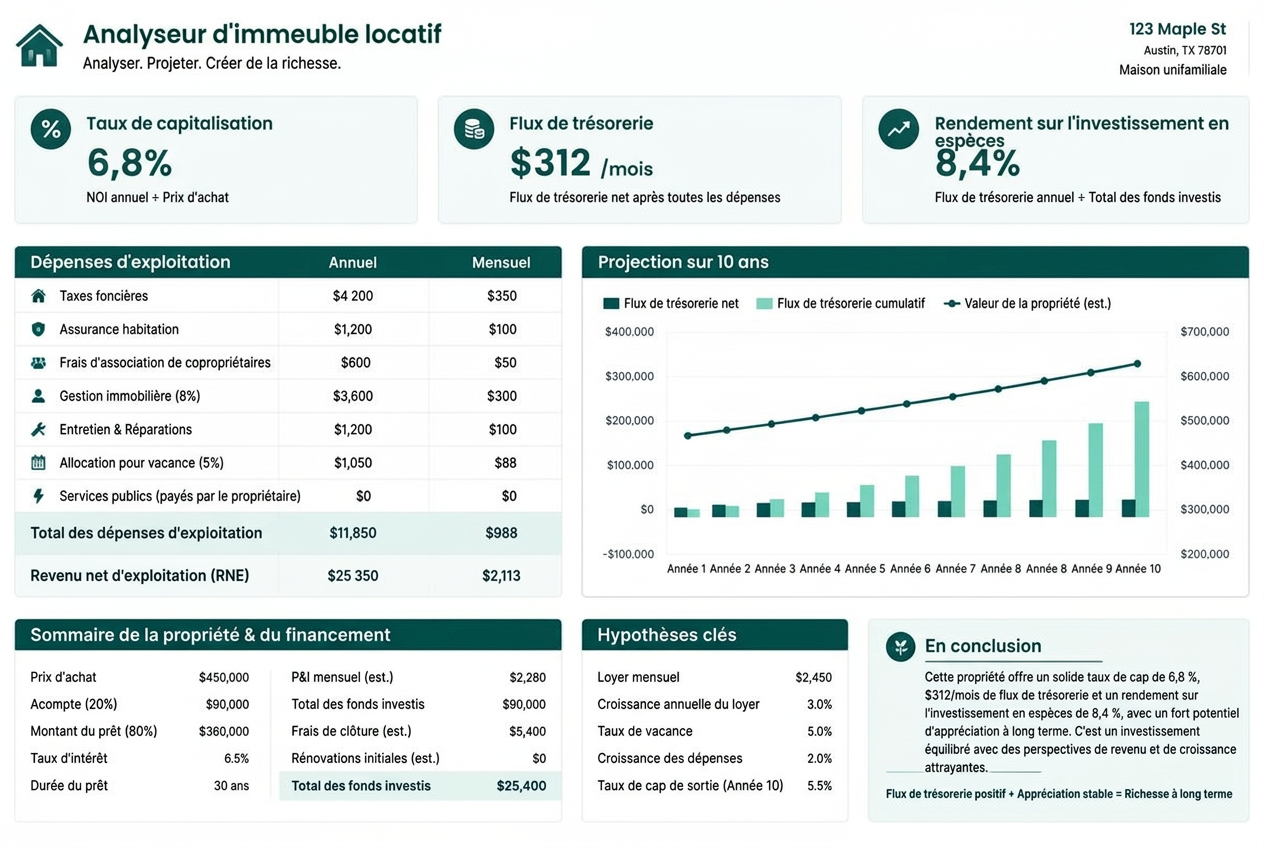This screenshot has height=848, width=1264.
Task: Click the 123 Maple St address
Action: click(1177, 29)
